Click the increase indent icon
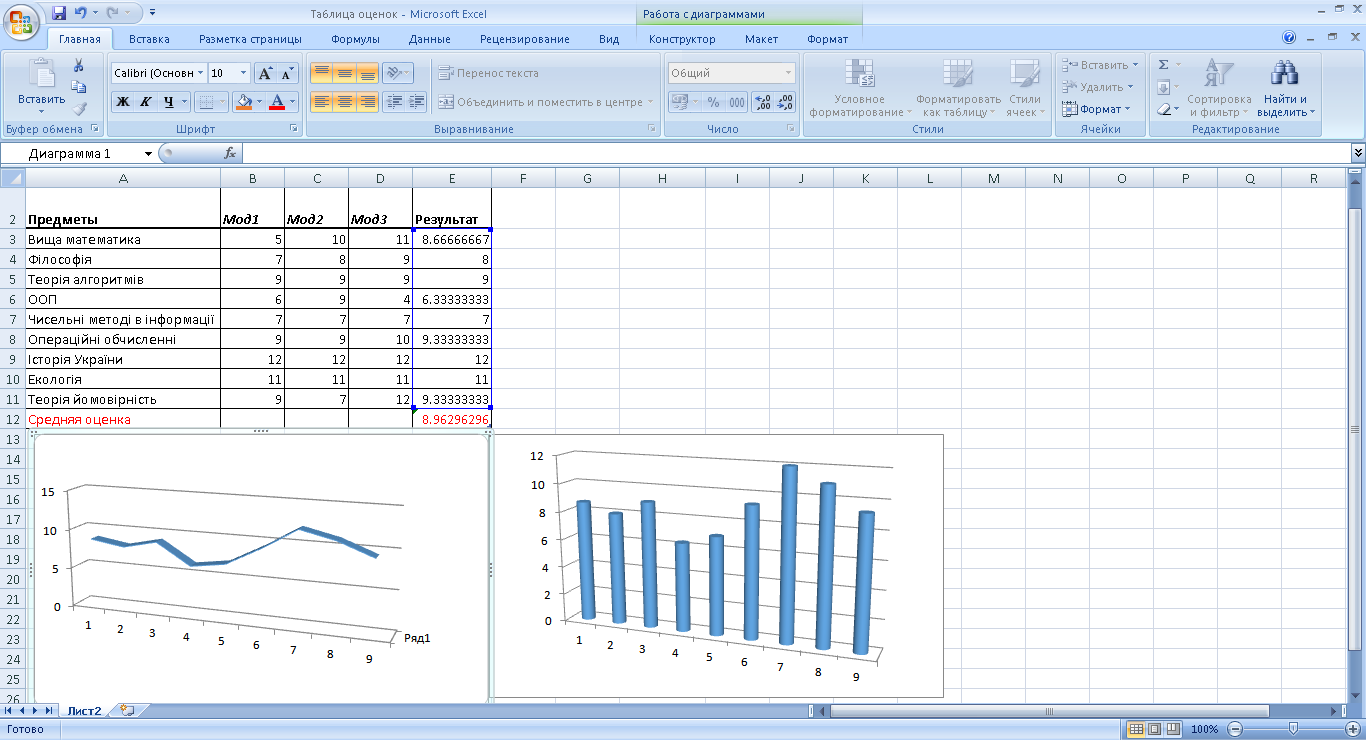1366x740 pixels. pos(416,102)
